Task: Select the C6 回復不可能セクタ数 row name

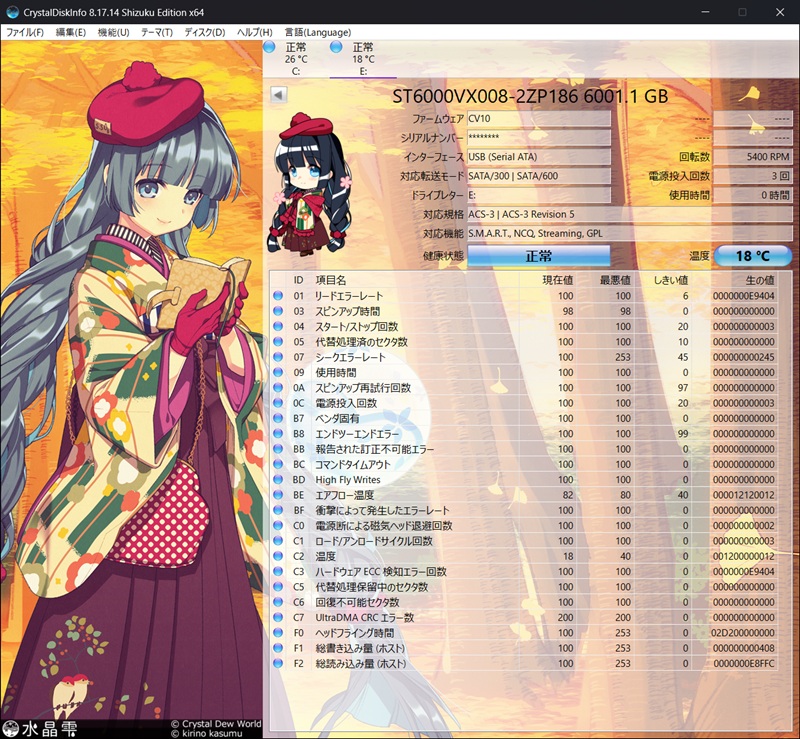Action: click(357, 602)
